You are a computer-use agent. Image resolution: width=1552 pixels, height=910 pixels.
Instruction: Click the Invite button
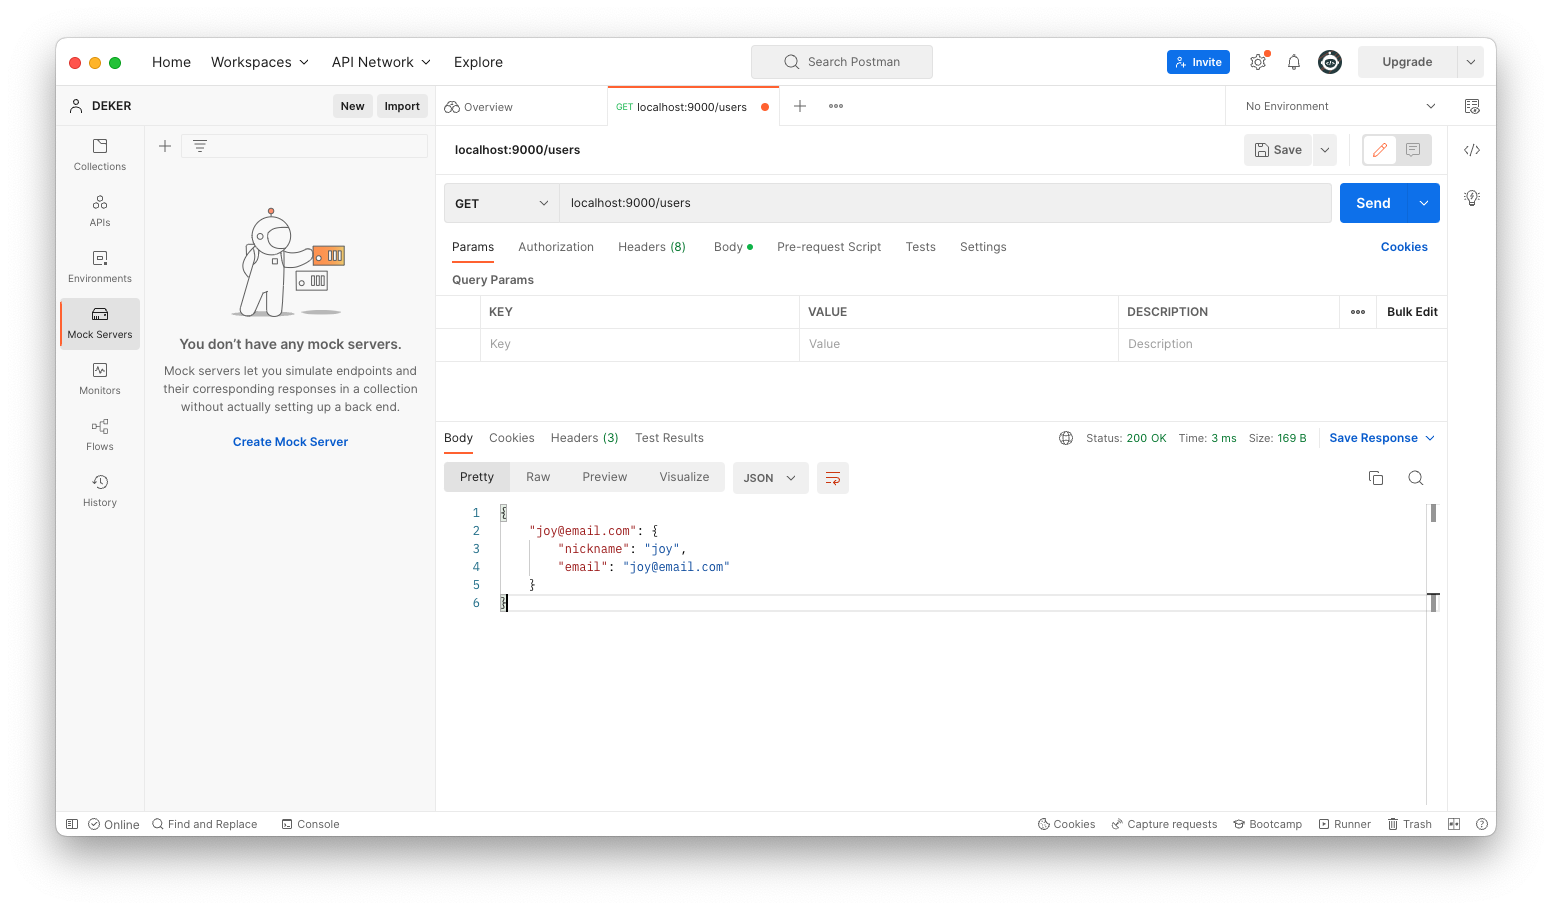coord(1198,62)
